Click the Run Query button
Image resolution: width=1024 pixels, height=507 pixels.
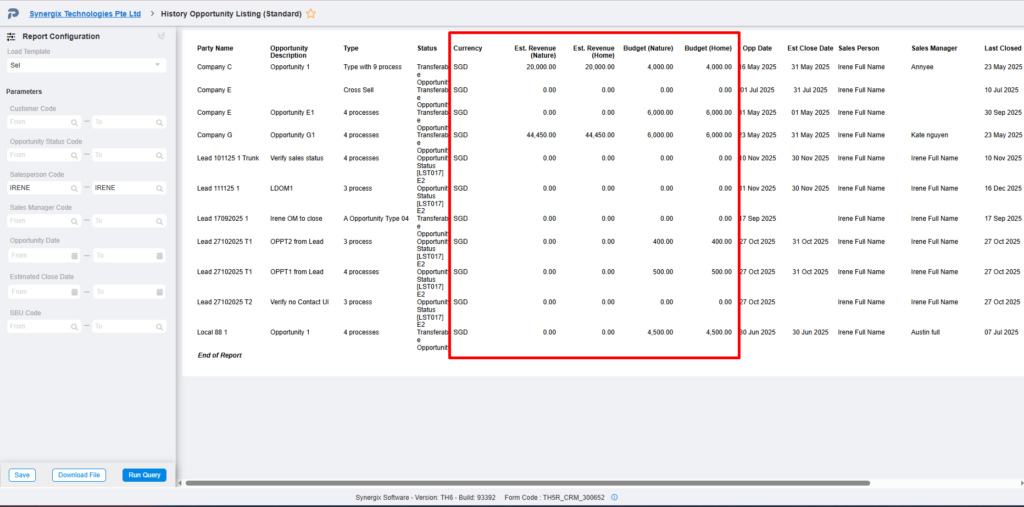(144, 475)
